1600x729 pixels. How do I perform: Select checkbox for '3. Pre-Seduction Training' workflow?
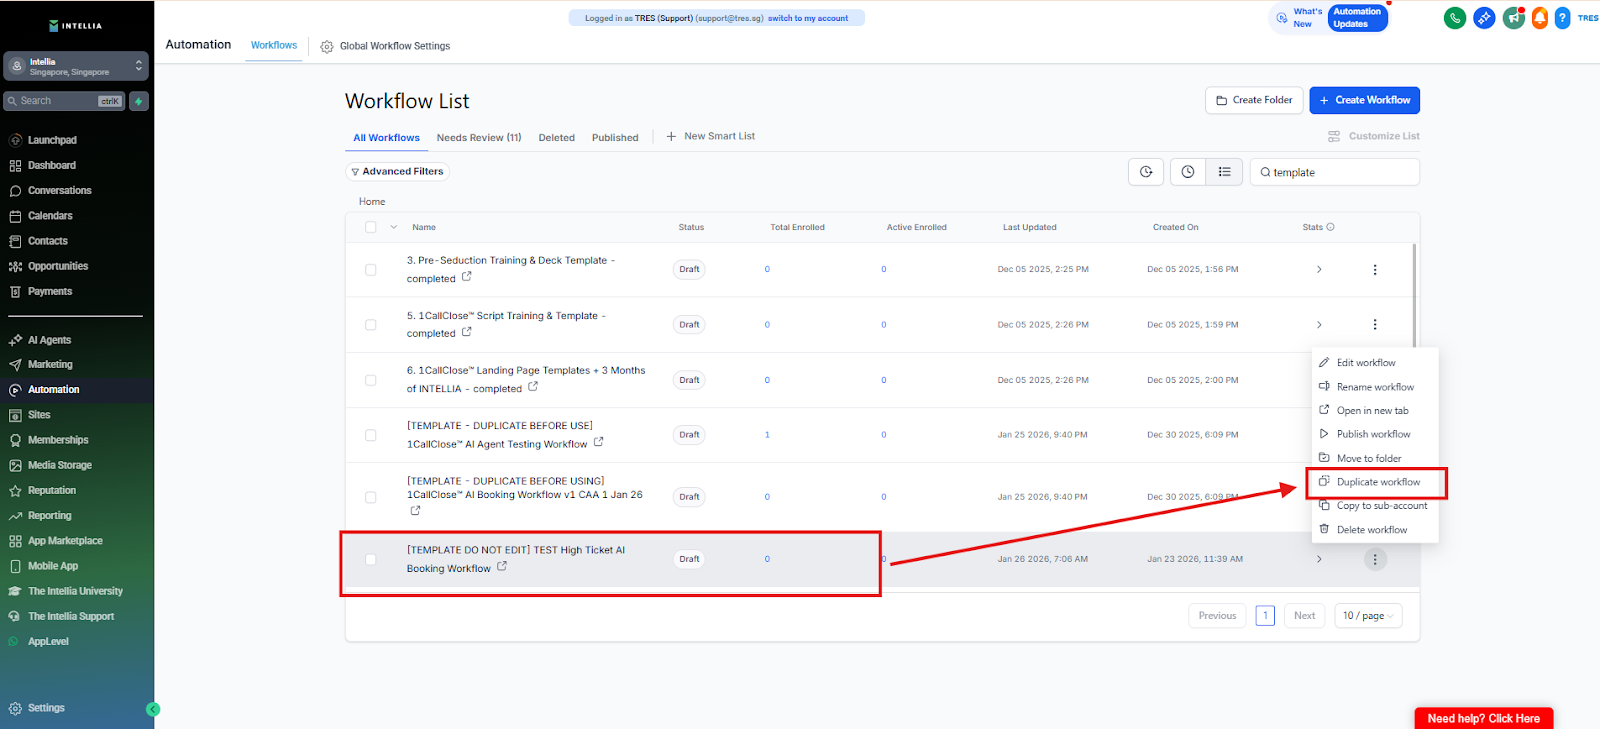click(x=371, y=270)
